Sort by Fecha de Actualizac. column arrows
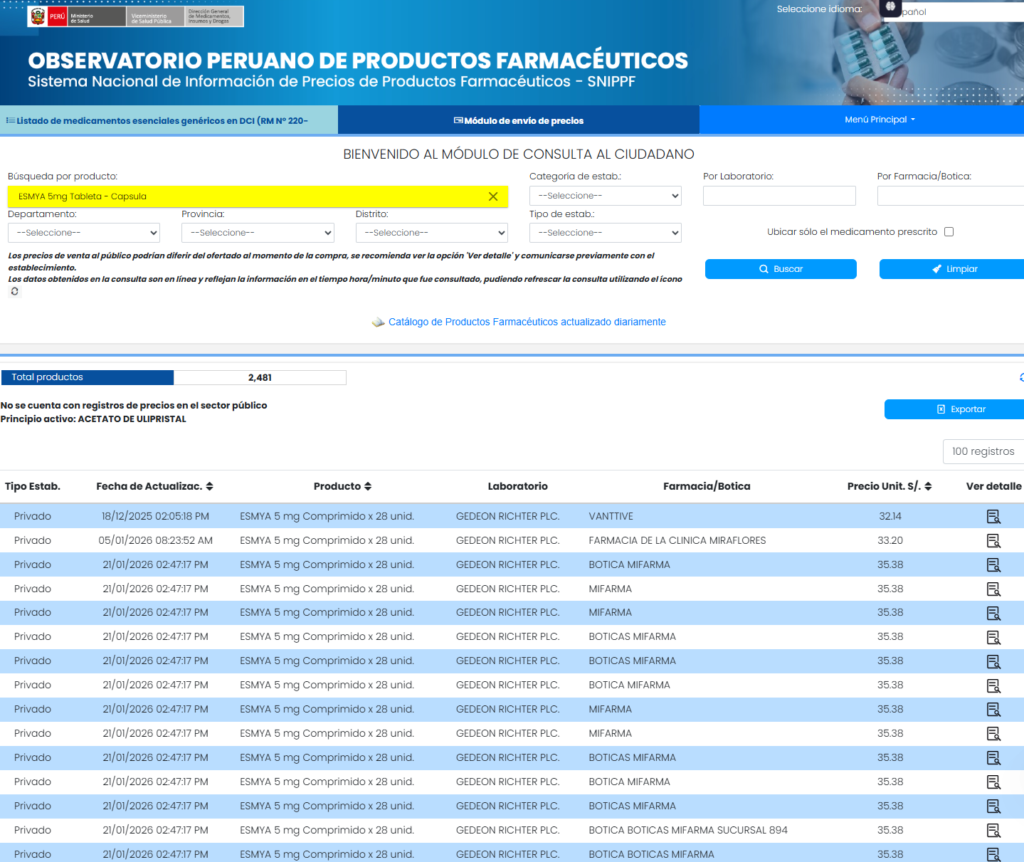Viewport: 1024px width, 862px height. pyautogui.click(x=209, y=487)
